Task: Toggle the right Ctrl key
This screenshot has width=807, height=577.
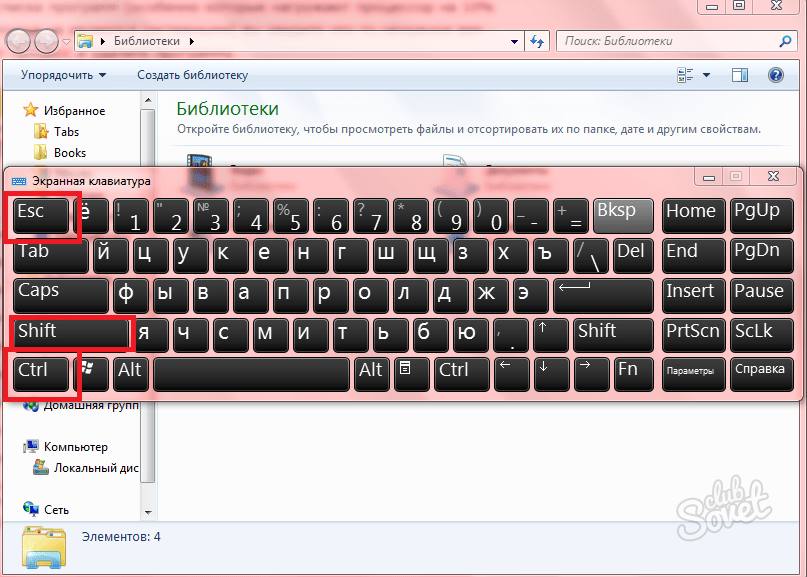Action: [462, 375]
